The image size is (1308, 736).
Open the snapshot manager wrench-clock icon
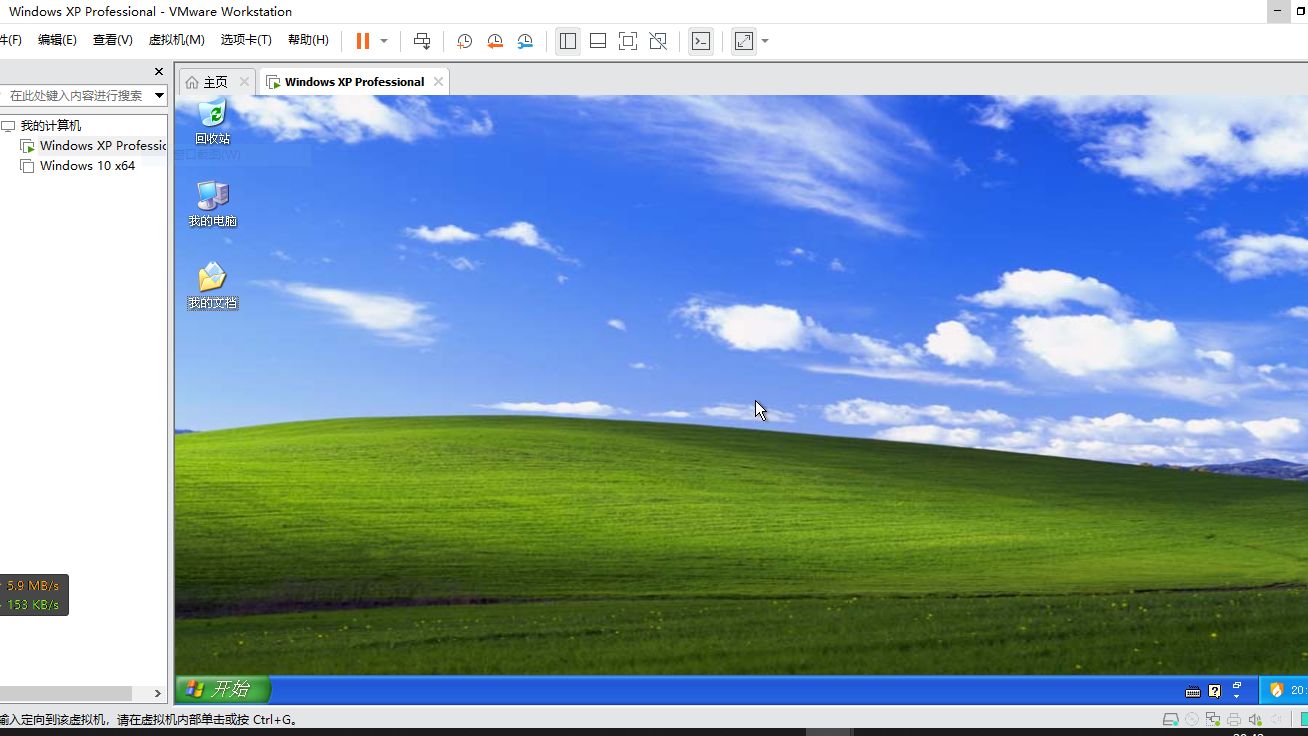525,41
